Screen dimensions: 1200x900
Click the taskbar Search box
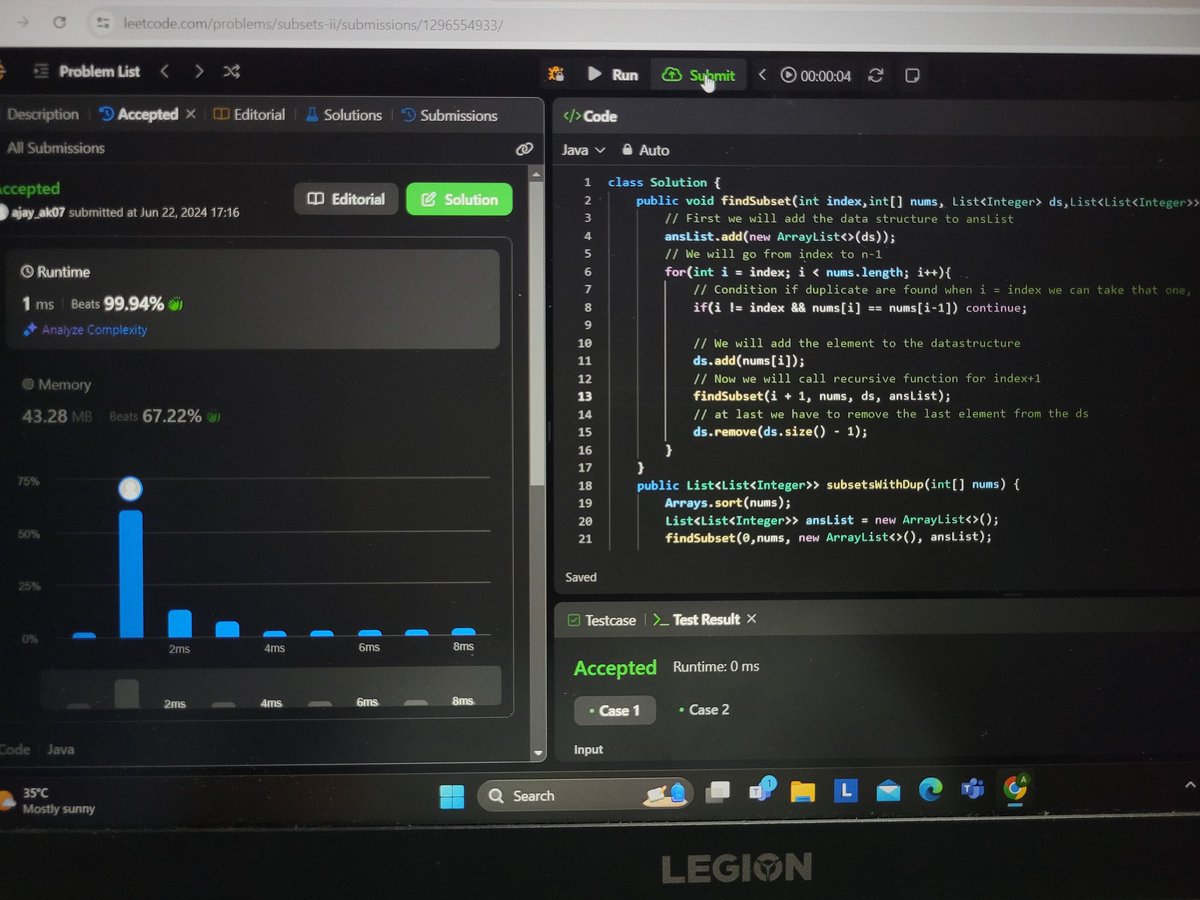point(583,796)
